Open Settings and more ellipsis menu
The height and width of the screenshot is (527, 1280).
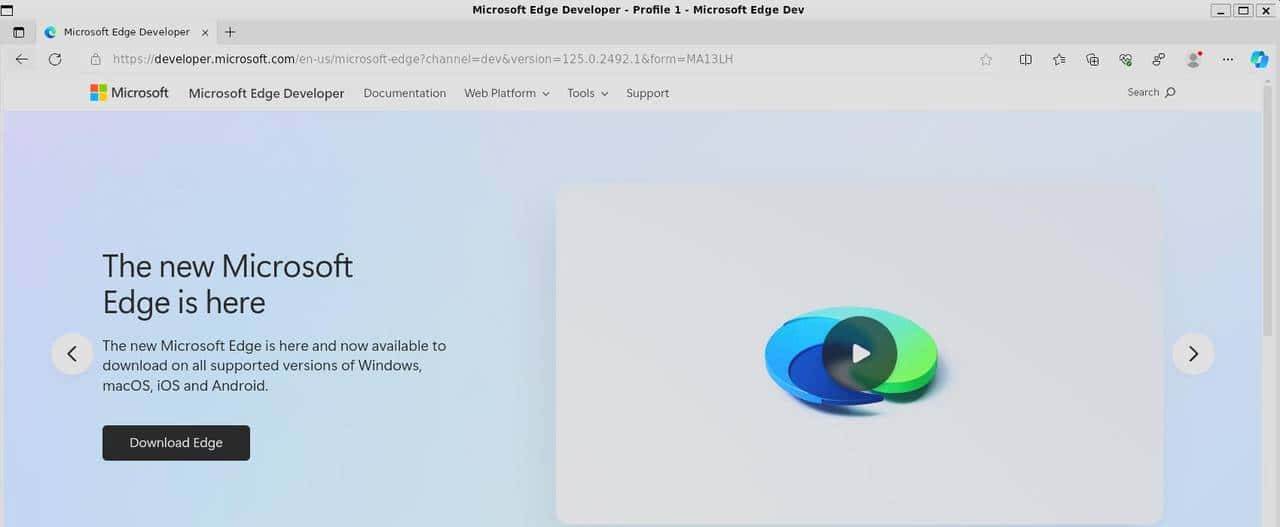(x=1228, y=60)
